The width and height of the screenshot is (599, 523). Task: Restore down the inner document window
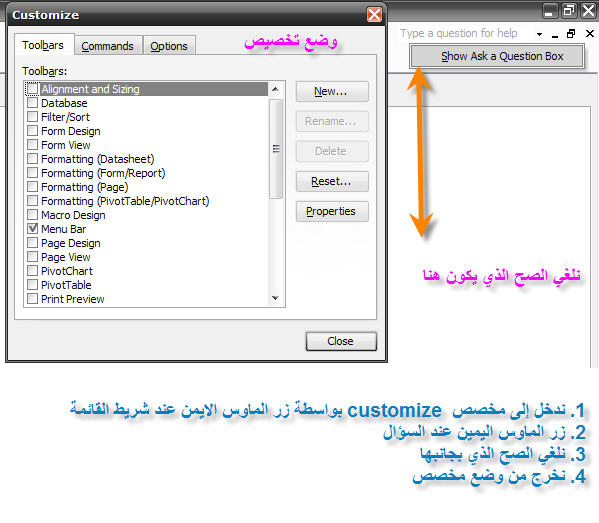tap(571, 34)
